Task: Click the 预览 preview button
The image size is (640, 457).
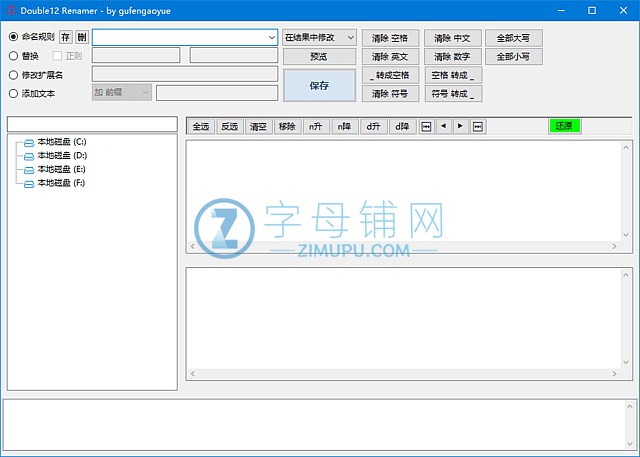Action: pos(319,57)
